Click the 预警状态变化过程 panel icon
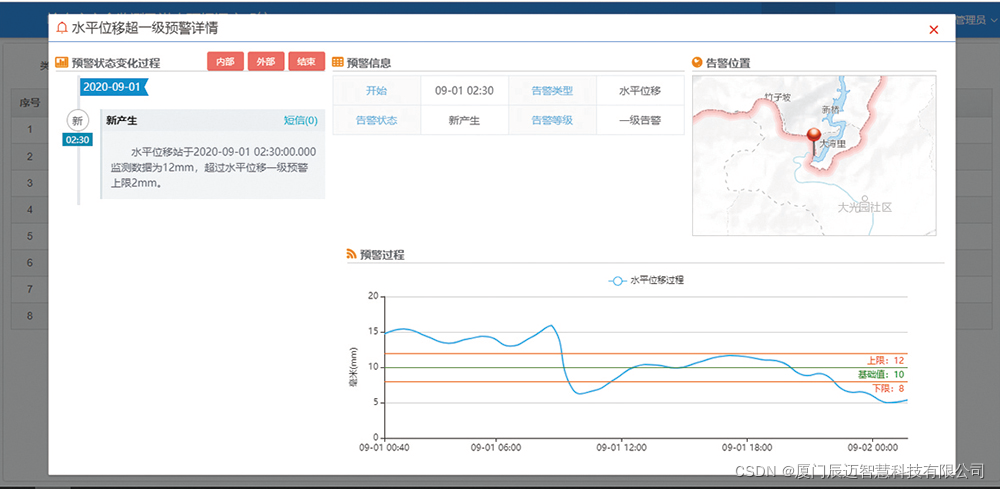Screen dimensions: 1000x489 pos(62,62)
